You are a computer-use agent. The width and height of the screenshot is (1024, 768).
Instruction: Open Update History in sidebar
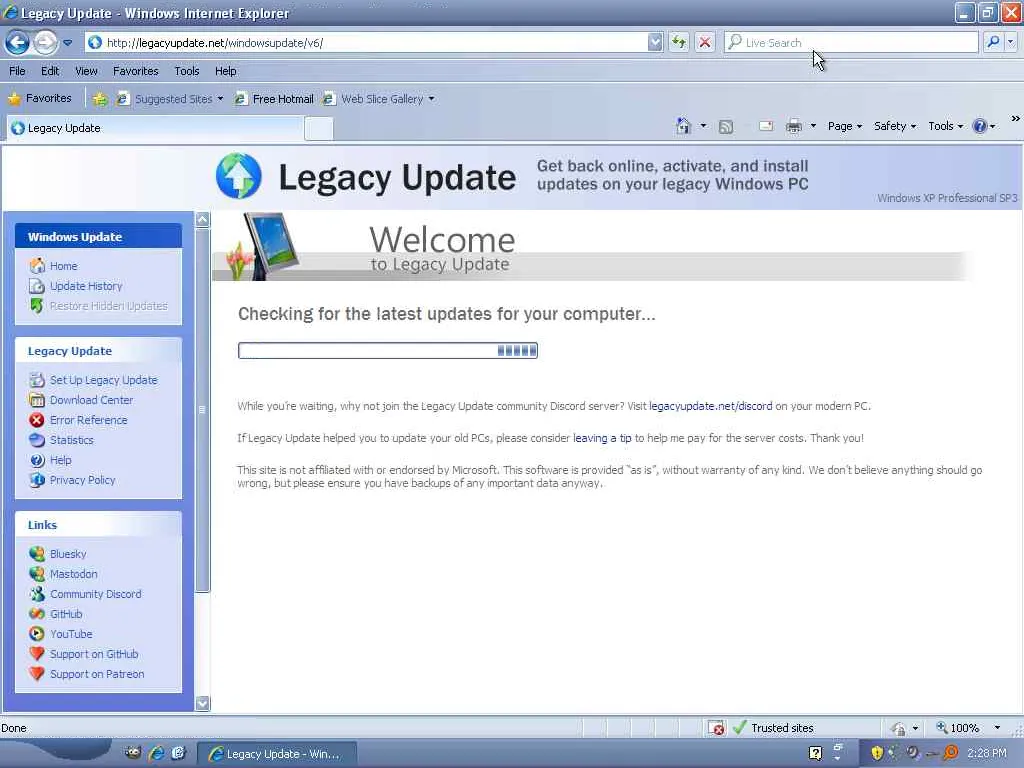coord(86,286)
